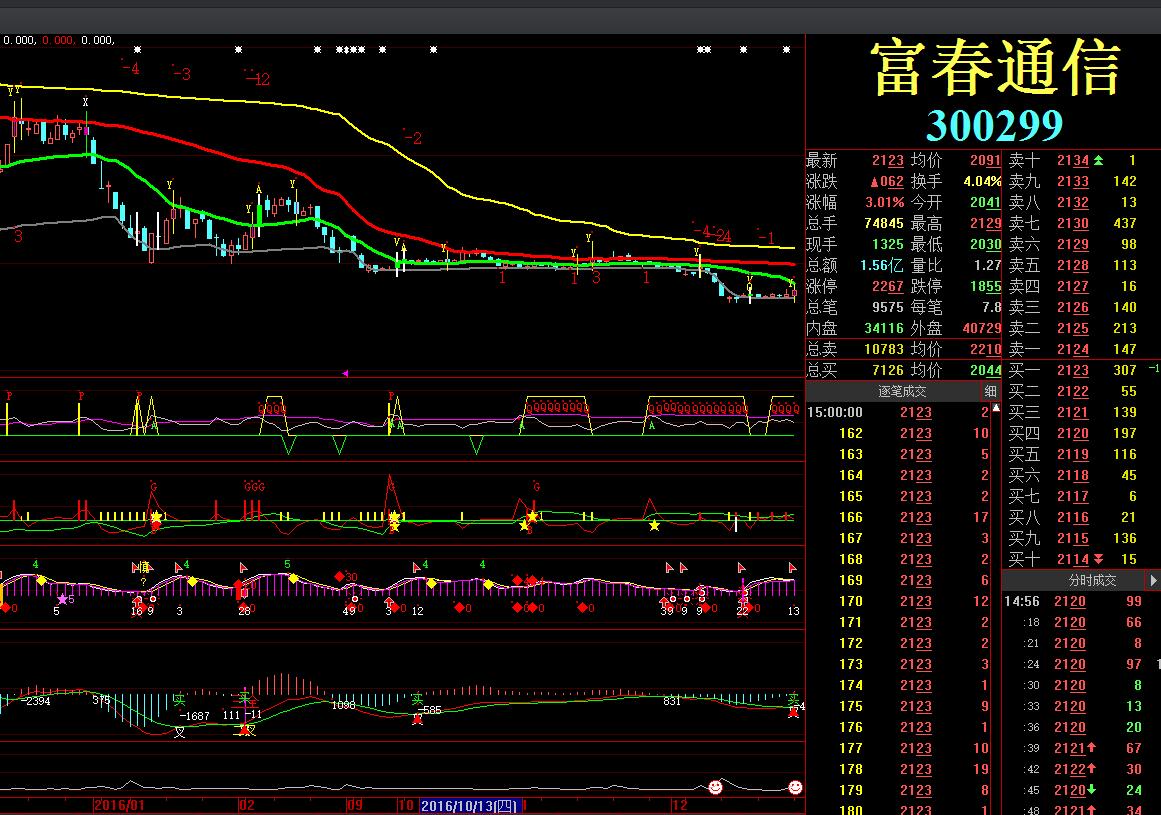The height and width of the screenshot is (815, 1161).
Task: Click the highlighted date 2016/10/13(四) on the time axis
Action: point(469,805)
